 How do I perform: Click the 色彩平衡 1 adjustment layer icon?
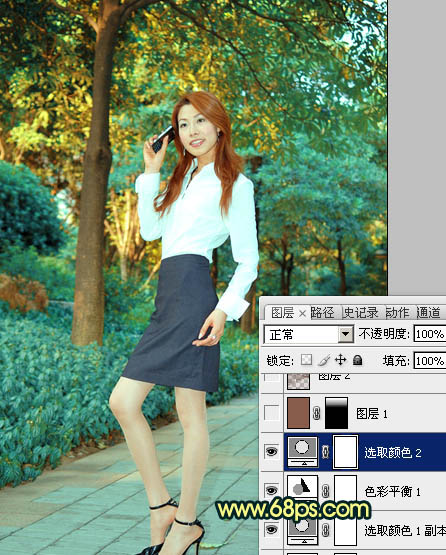click(303, 490)
